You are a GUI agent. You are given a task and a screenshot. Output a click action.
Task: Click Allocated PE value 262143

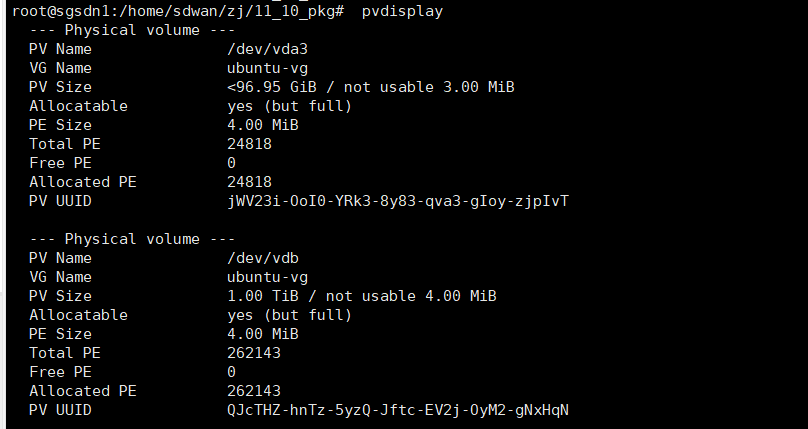click(x=254, y=391)
